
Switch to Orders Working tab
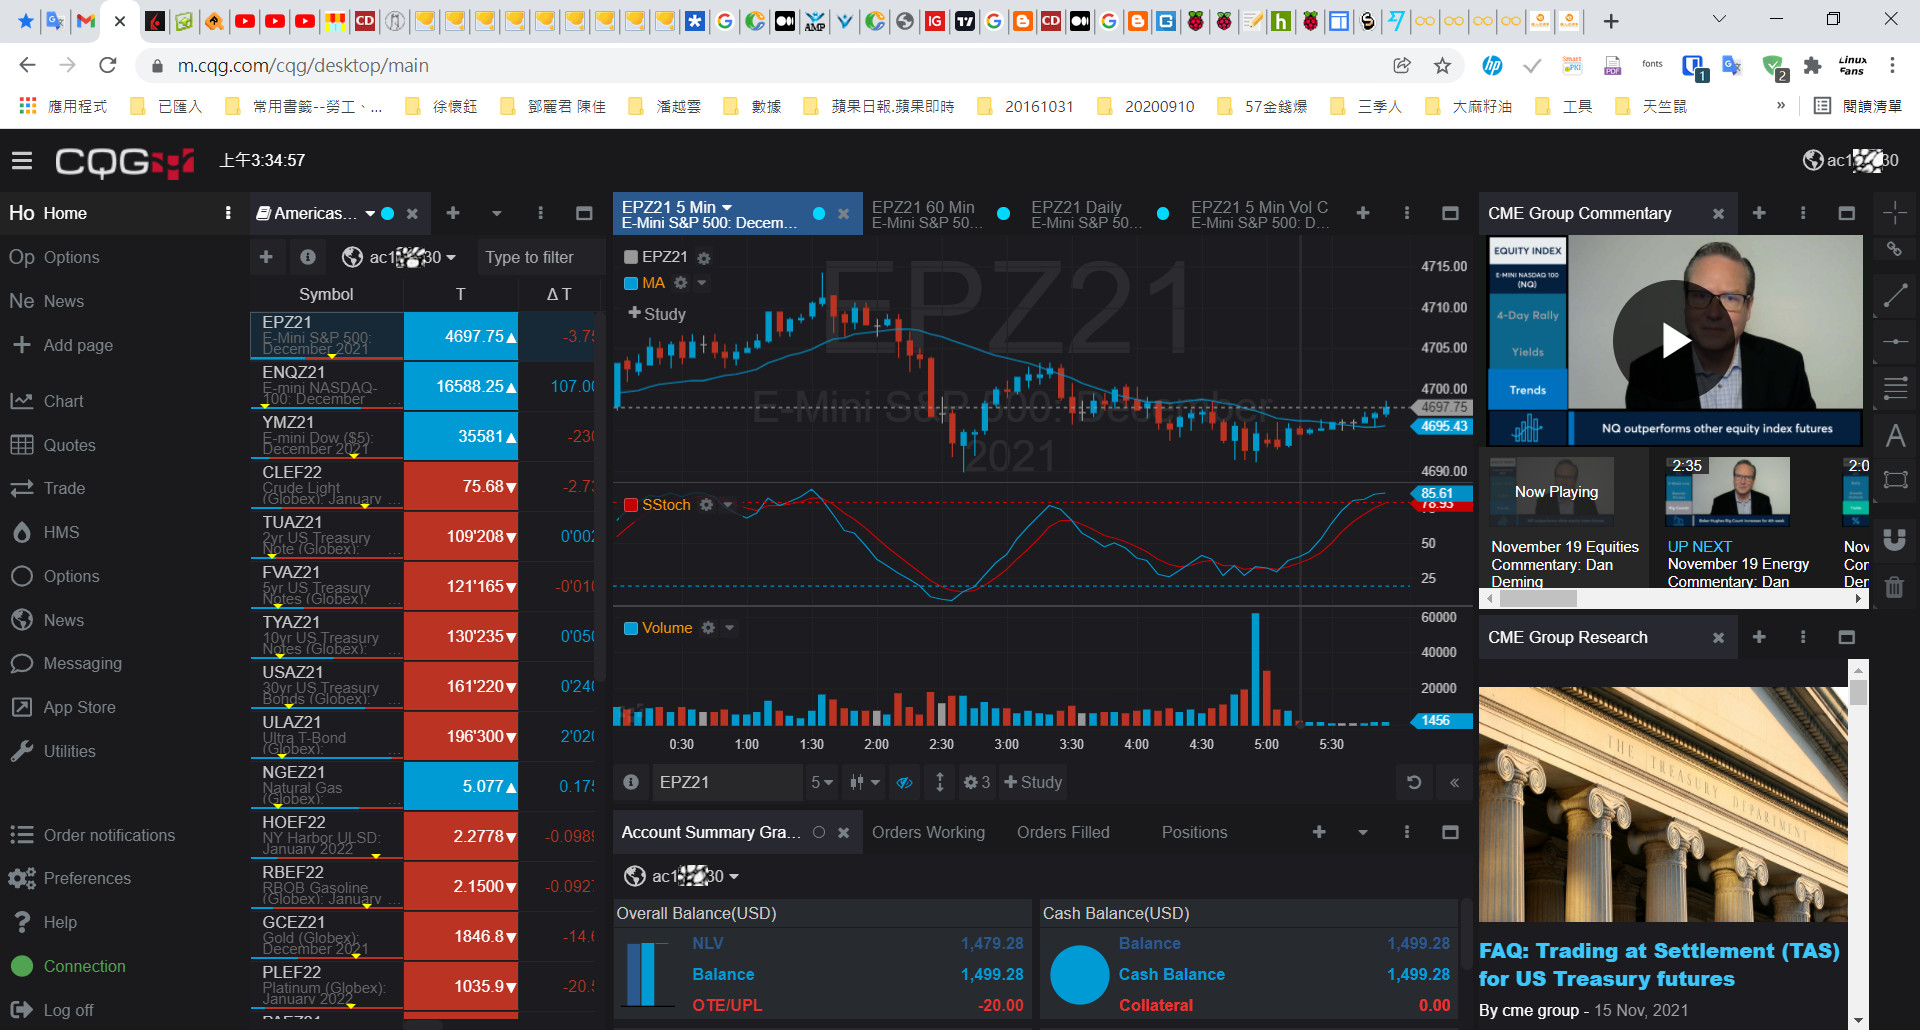pyautogui.click(x=928, y=832)
